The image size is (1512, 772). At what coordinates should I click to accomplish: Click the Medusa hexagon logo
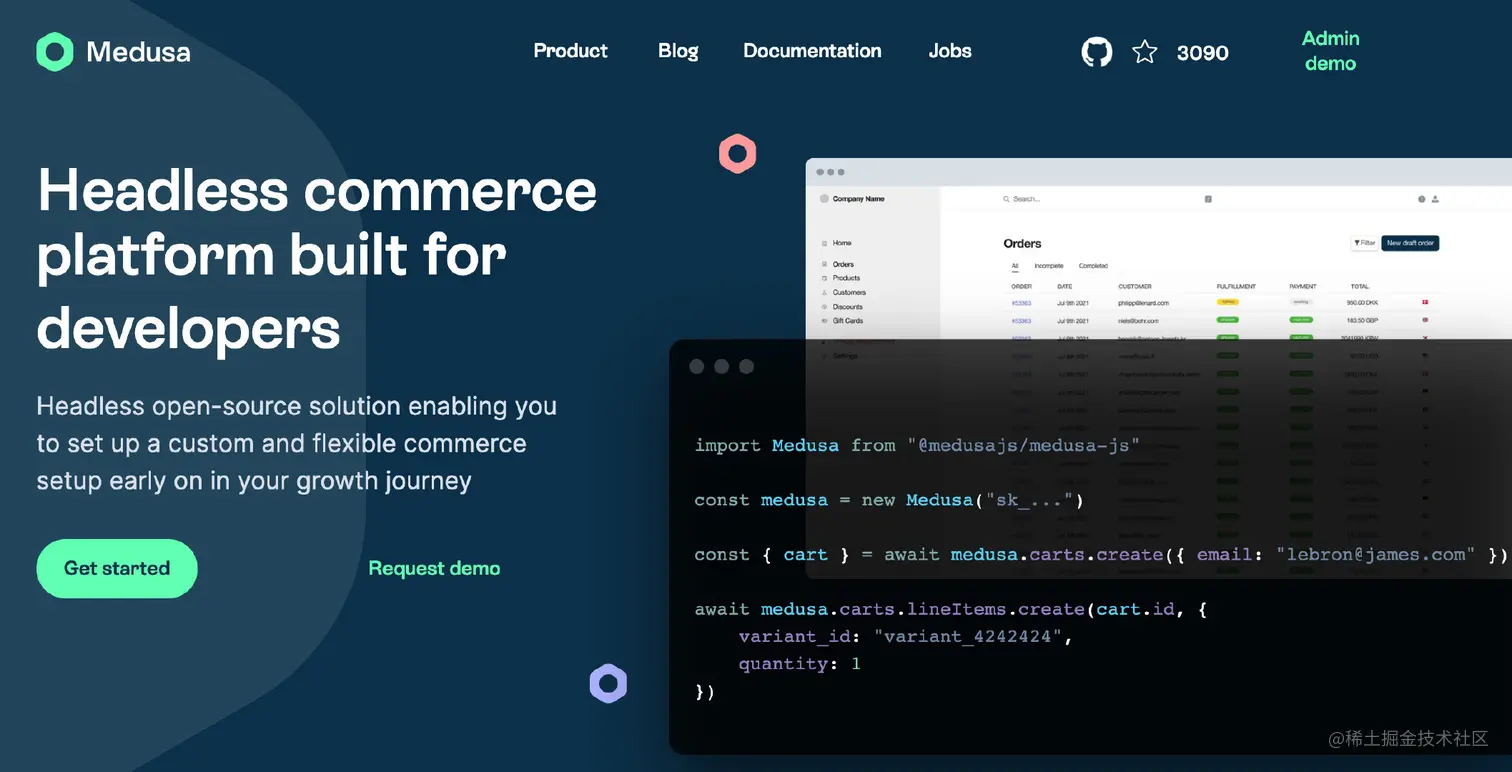coord(55,52)
